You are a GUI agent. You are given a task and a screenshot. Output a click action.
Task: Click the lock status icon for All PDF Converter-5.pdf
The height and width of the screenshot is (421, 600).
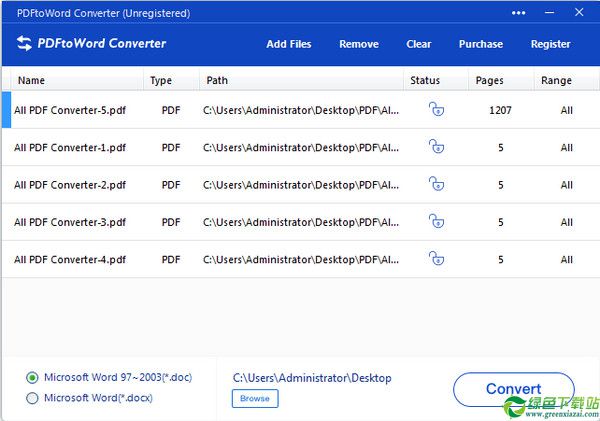436,109
